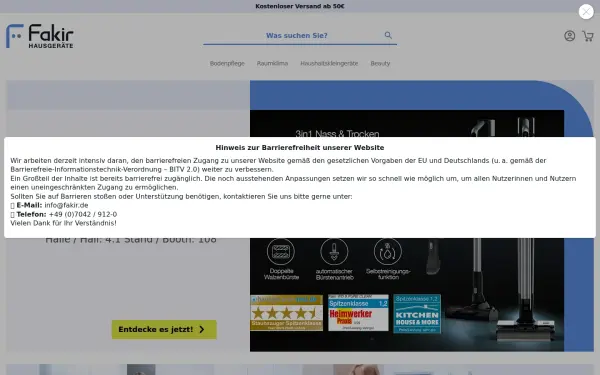Click the Fakir Hausgeräte logo
The image size is (600, 375).
click(x=40, y=36)
